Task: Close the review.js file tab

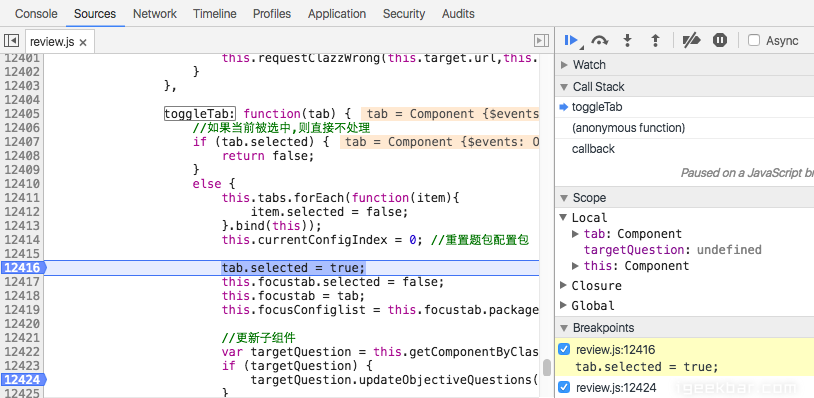Action: click(83, 43)
